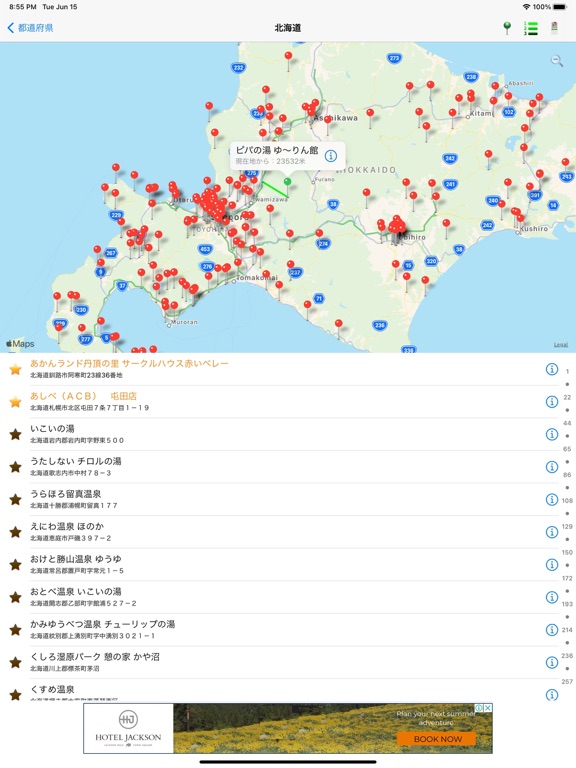Select the green pin on the map
The image size is (576, 768).
click(288, 182)
